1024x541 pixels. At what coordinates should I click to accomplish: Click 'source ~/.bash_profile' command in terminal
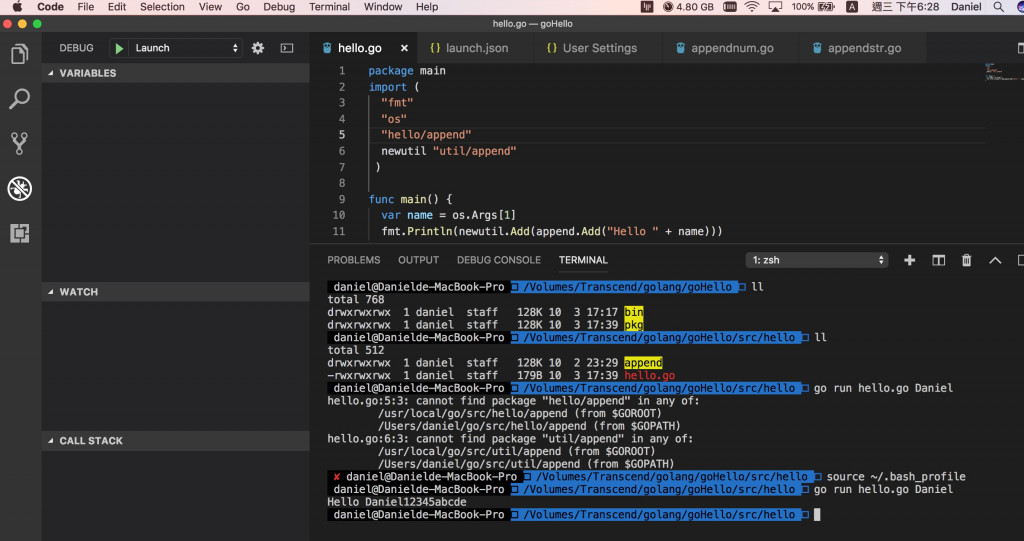click(896, 477)
